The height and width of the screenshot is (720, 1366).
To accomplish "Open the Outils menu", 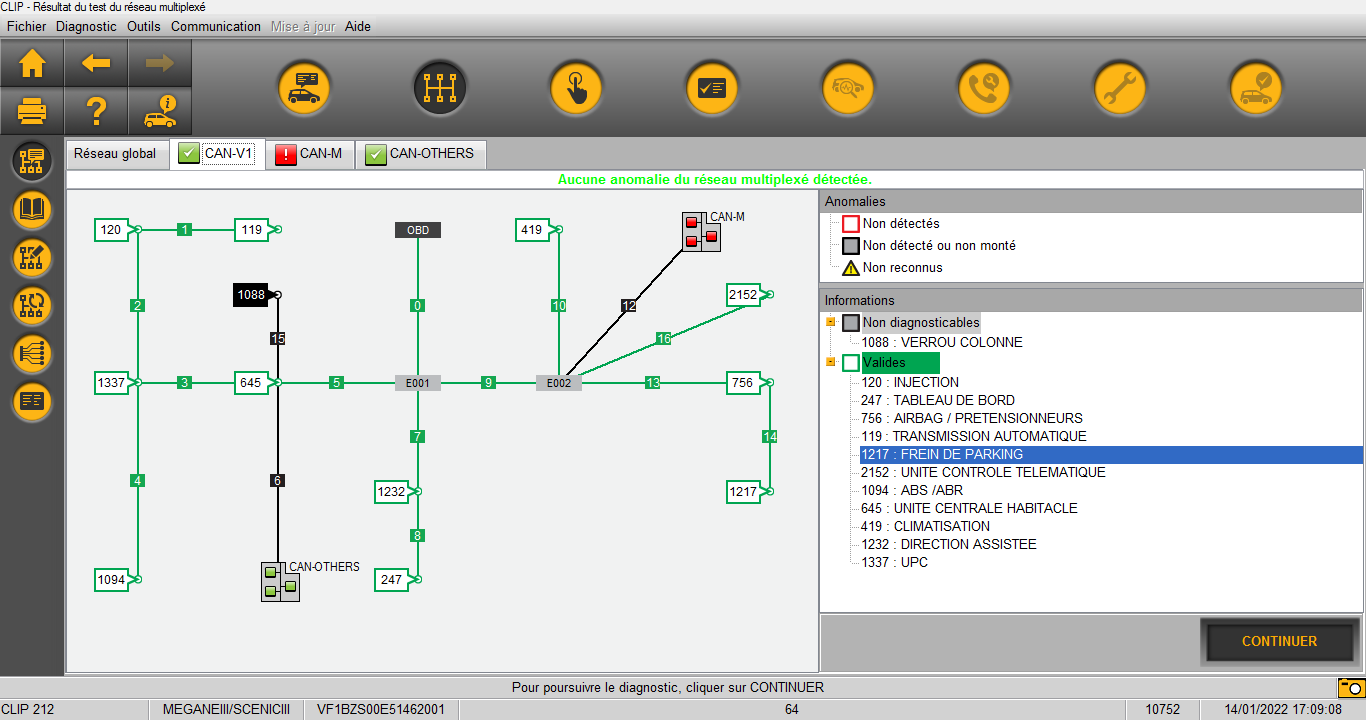I will pyautogui.click(x=144, y=26).
